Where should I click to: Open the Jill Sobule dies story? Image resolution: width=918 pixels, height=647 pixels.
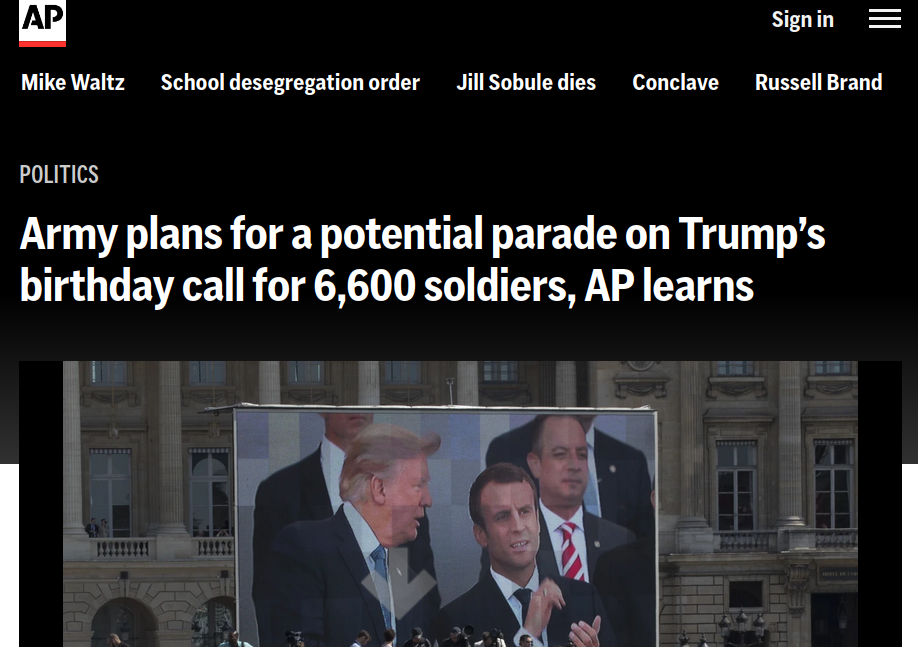pos(526,83)
